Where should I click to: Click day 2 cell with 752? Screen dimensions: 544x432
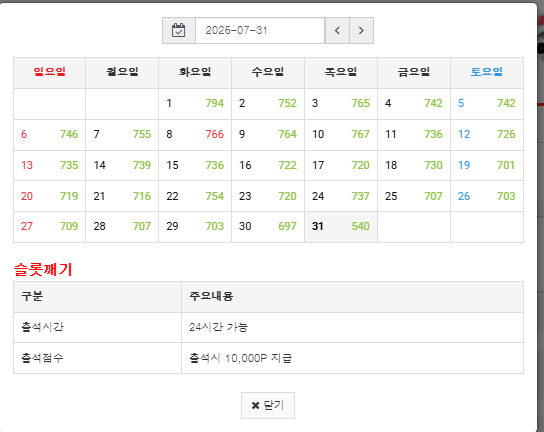tap(268, 104)
